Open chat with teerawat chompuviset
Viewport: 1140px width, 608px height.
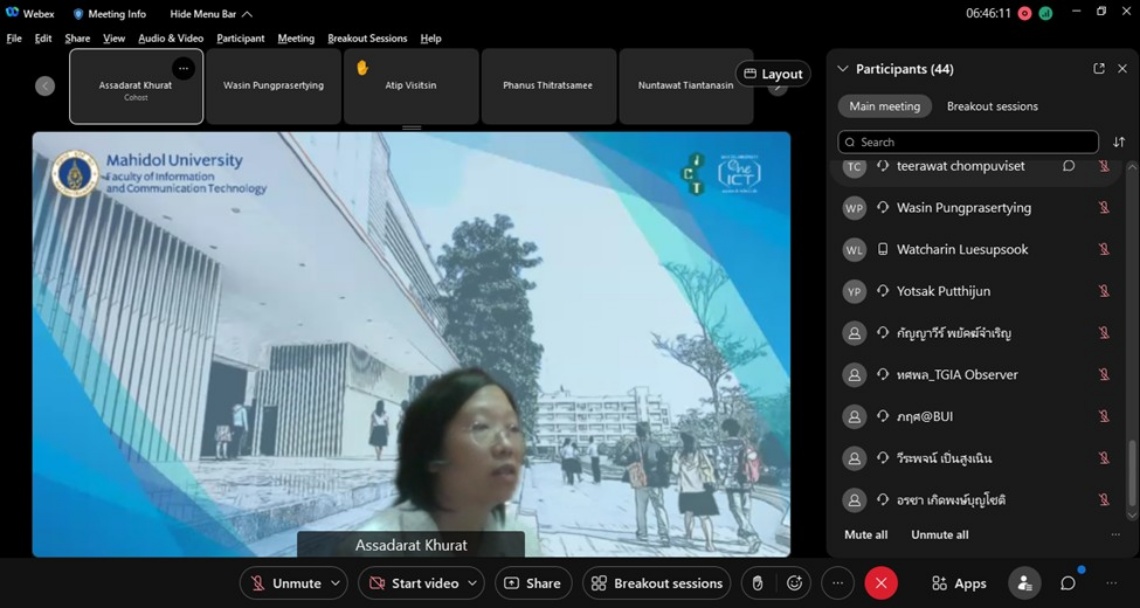tap(1069, 166)
